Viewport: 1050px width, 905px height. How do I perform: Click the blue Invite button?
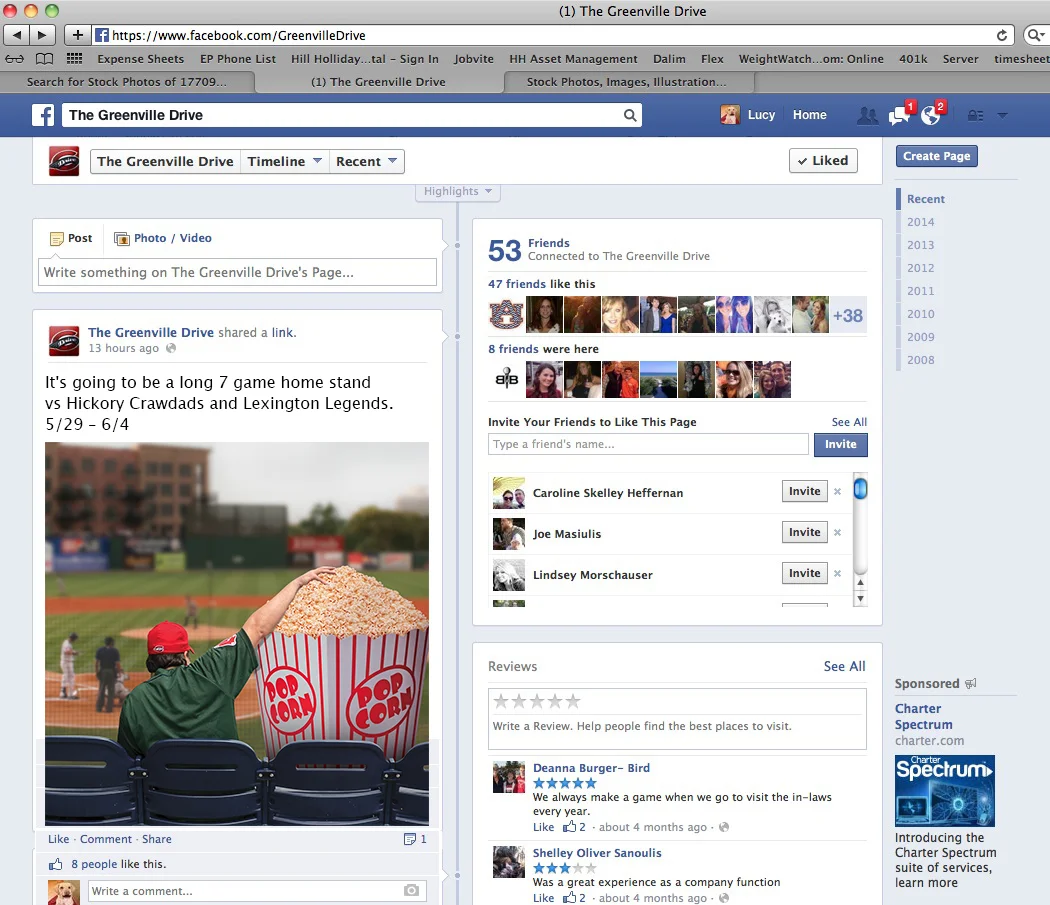tap(840, 444)
